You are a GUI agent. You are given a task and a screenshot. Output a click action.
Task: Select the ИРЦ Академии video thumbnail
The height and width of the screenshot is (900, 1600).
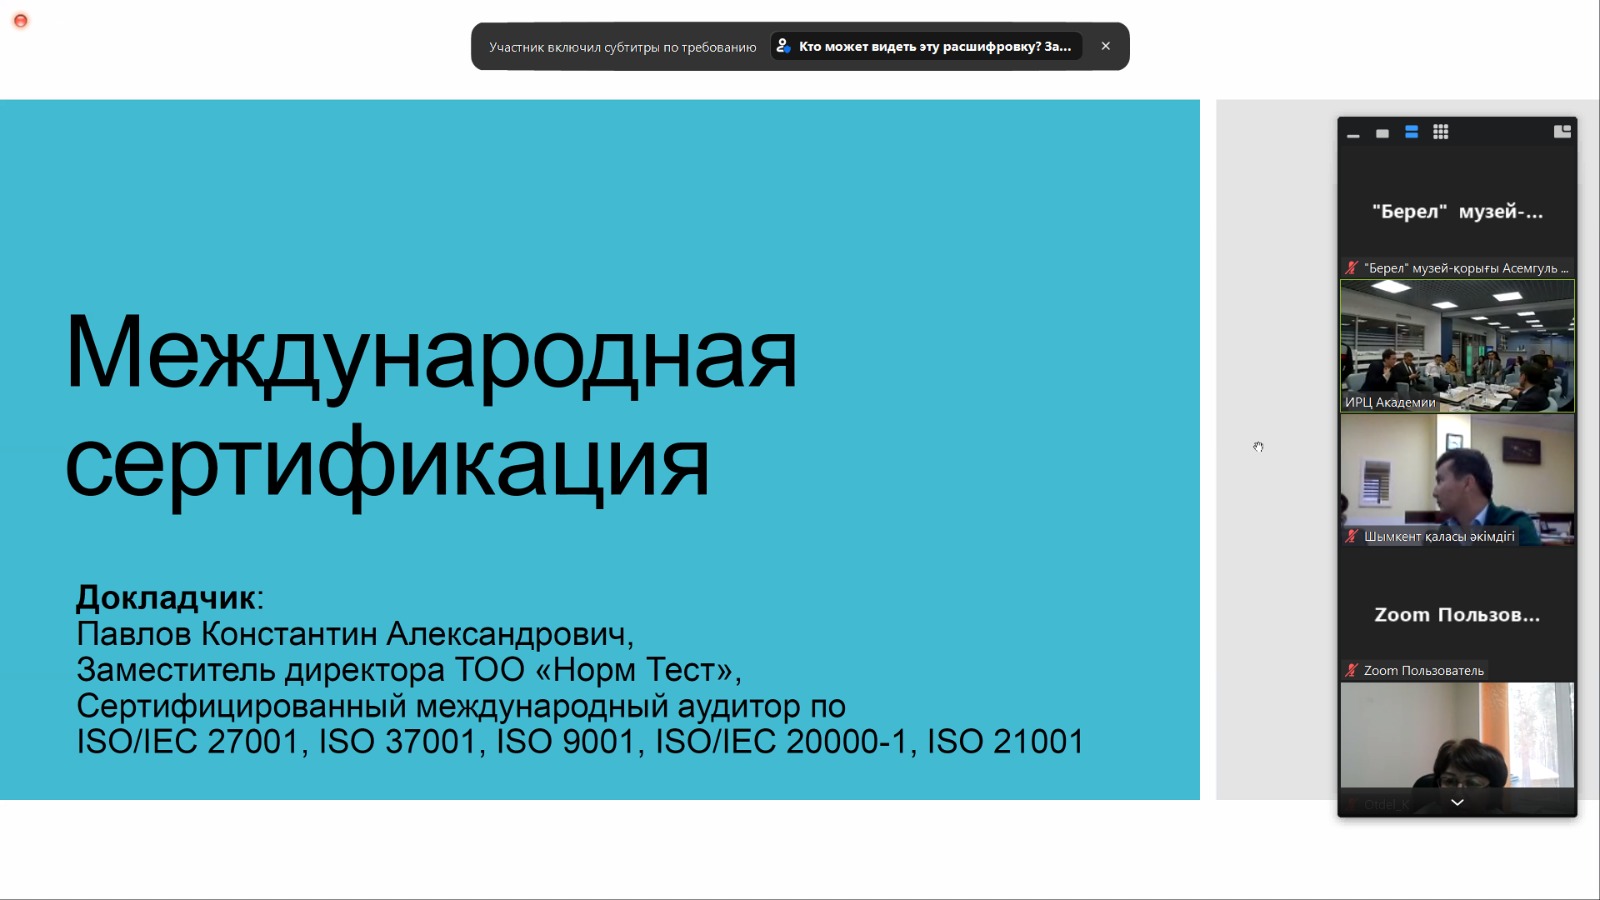tap(1457, 345)
